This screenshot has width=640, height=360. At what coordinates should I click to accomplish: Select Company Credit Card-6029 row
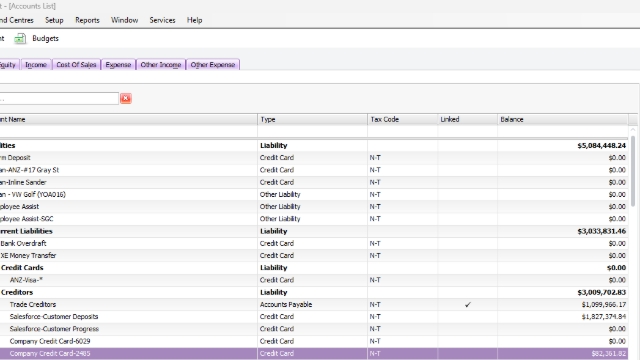point(313,341)
